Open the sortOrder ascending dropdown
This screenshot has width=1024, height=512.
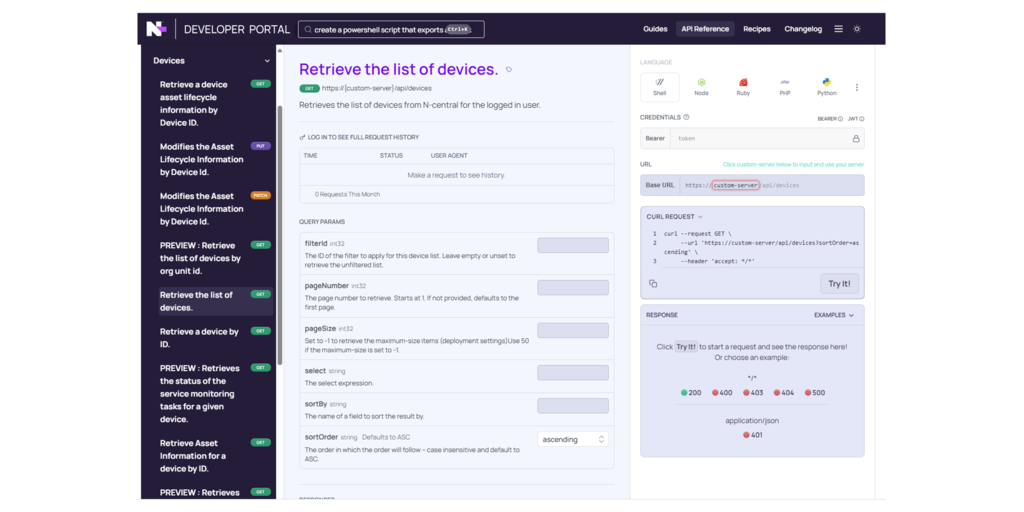(573, 440)
